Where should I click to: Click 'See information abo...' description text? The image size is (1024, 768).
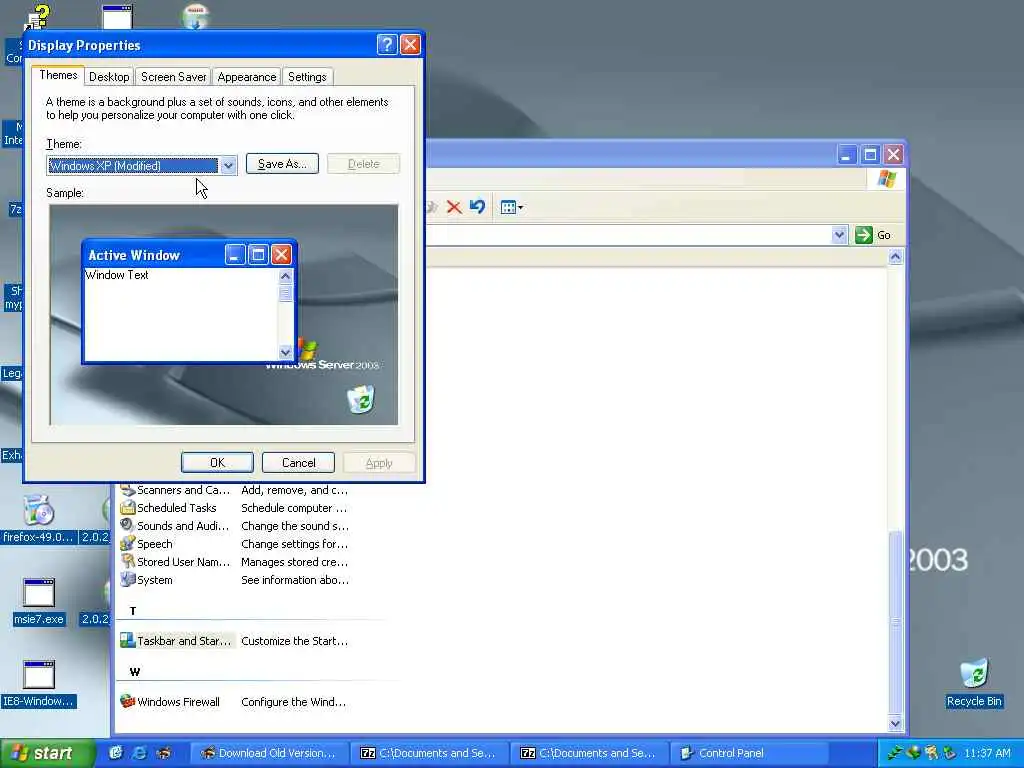point(295,580)
